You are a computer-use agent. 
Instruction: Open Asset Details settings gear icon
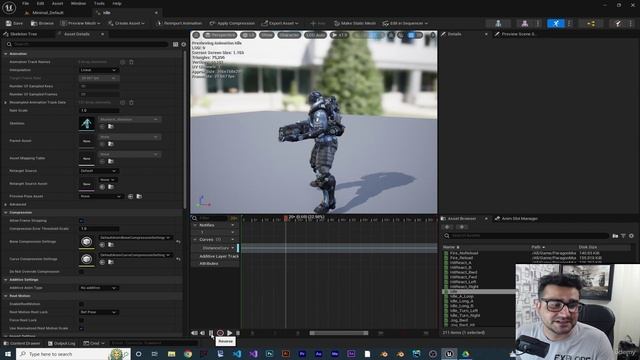(183, 44)
